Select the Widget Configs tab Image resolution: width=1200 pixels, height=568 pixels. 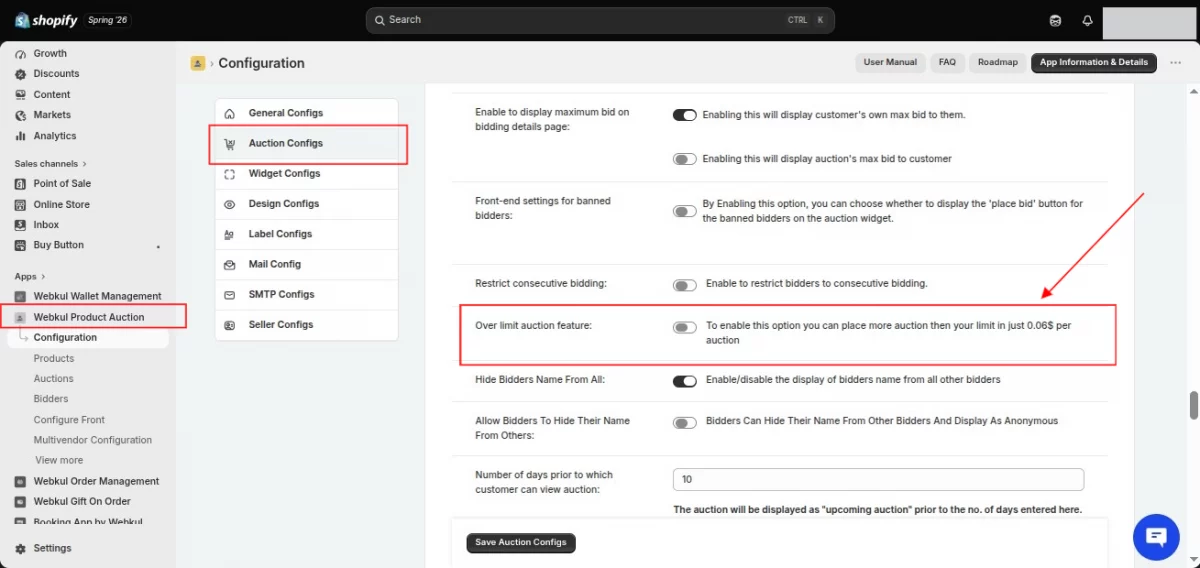point(307,174)
